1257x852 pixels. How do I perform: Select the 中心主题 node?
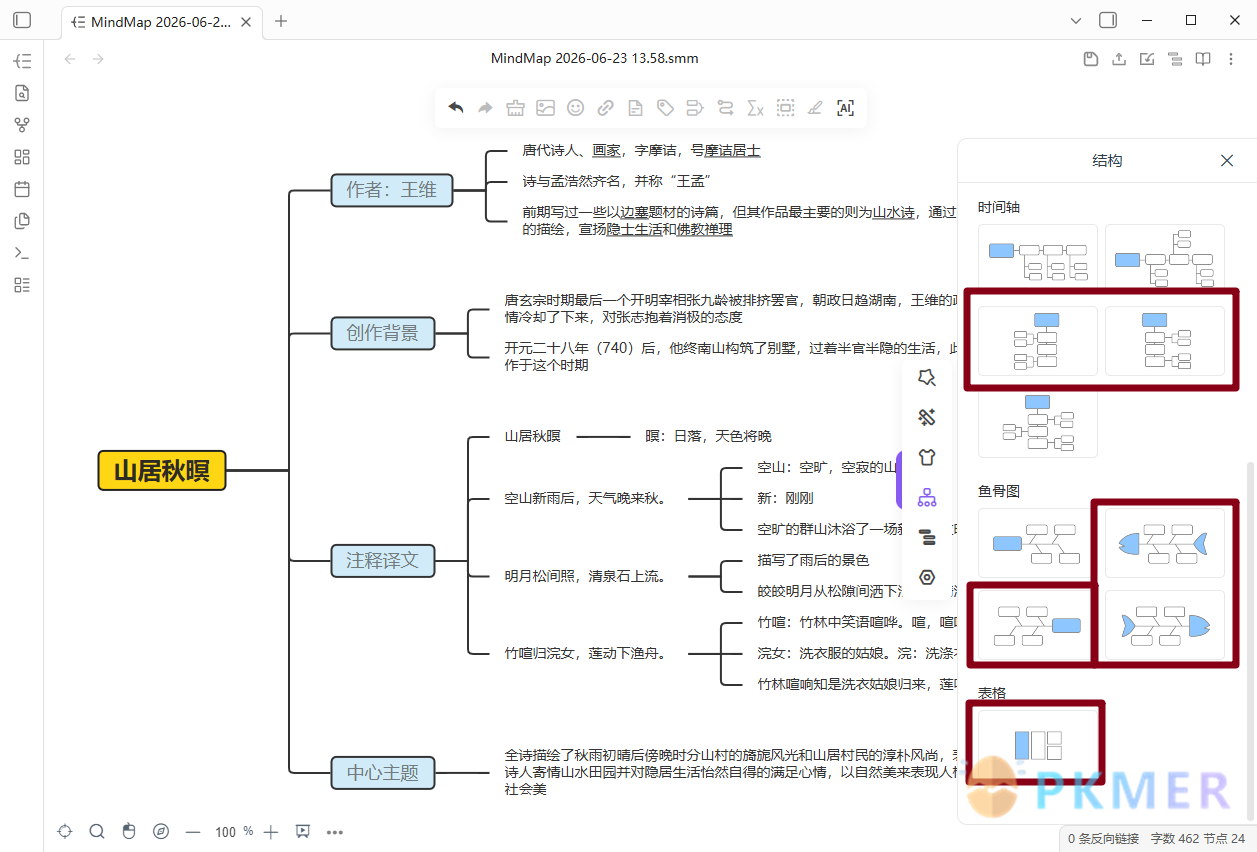coord(383,772)
